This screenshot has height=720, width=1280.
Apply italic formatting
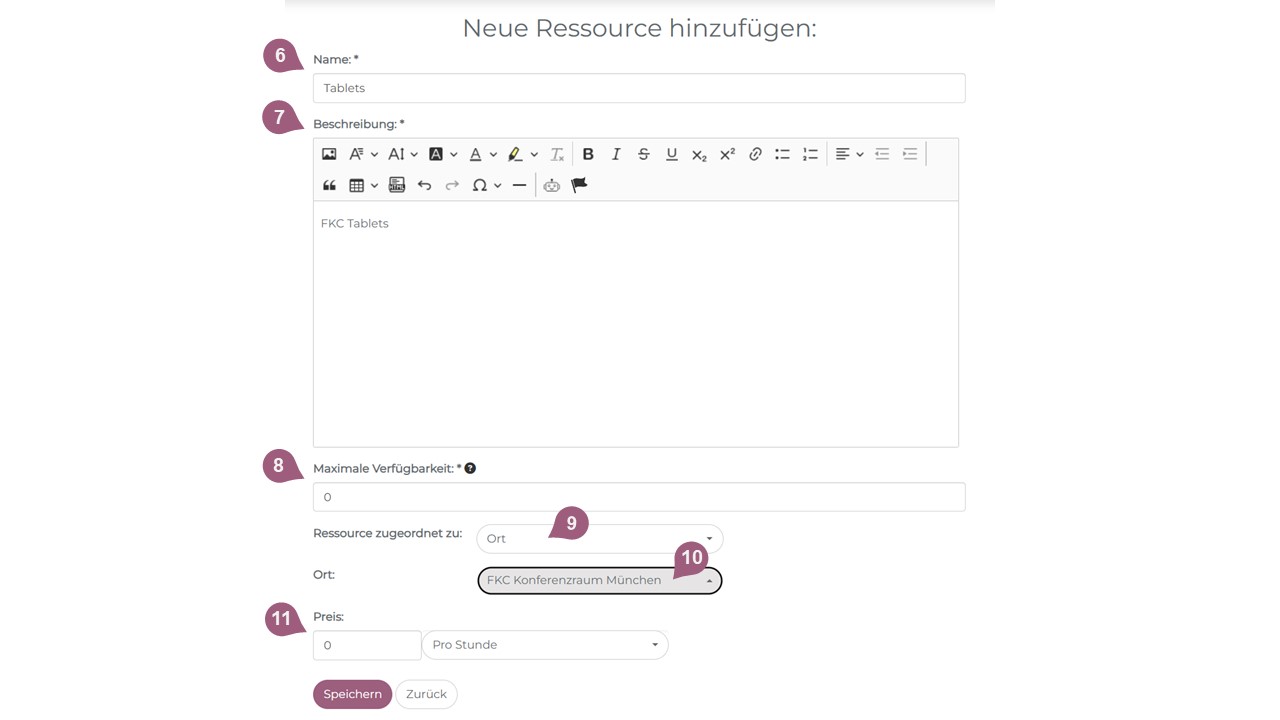[x=616, y=154]
